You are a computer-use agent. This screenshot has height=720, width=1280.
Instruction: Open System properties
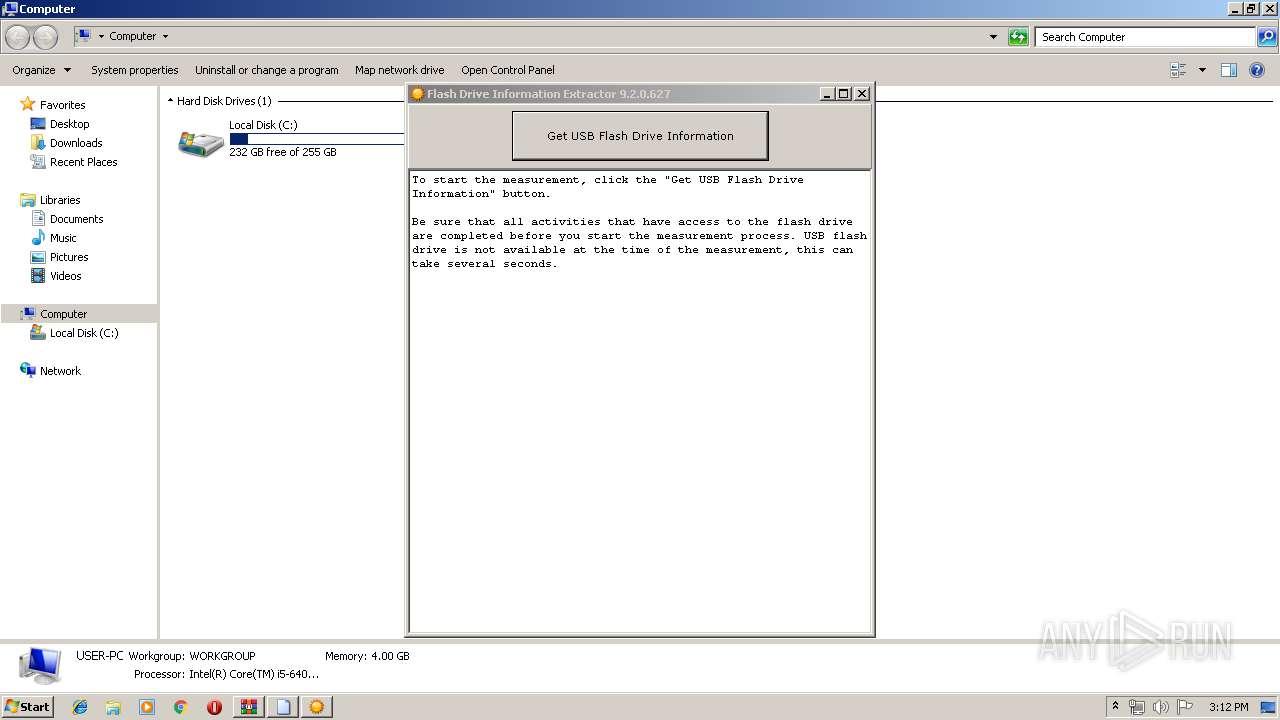(x=135, y=70)
